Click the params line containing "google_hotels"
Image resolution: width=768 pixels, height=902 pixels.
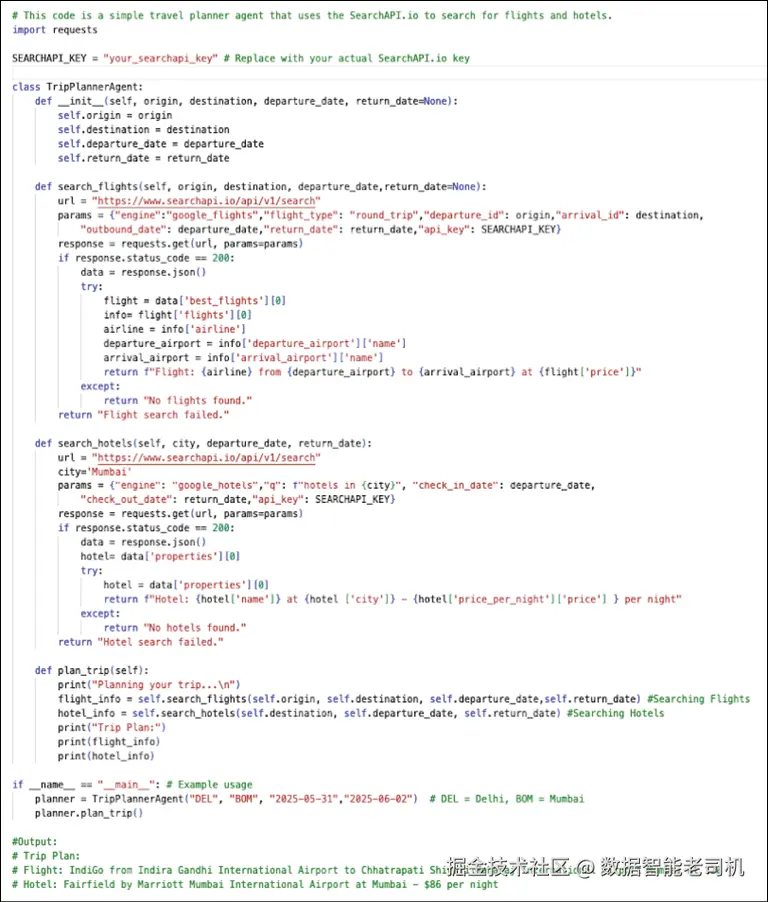coord(326,485)
